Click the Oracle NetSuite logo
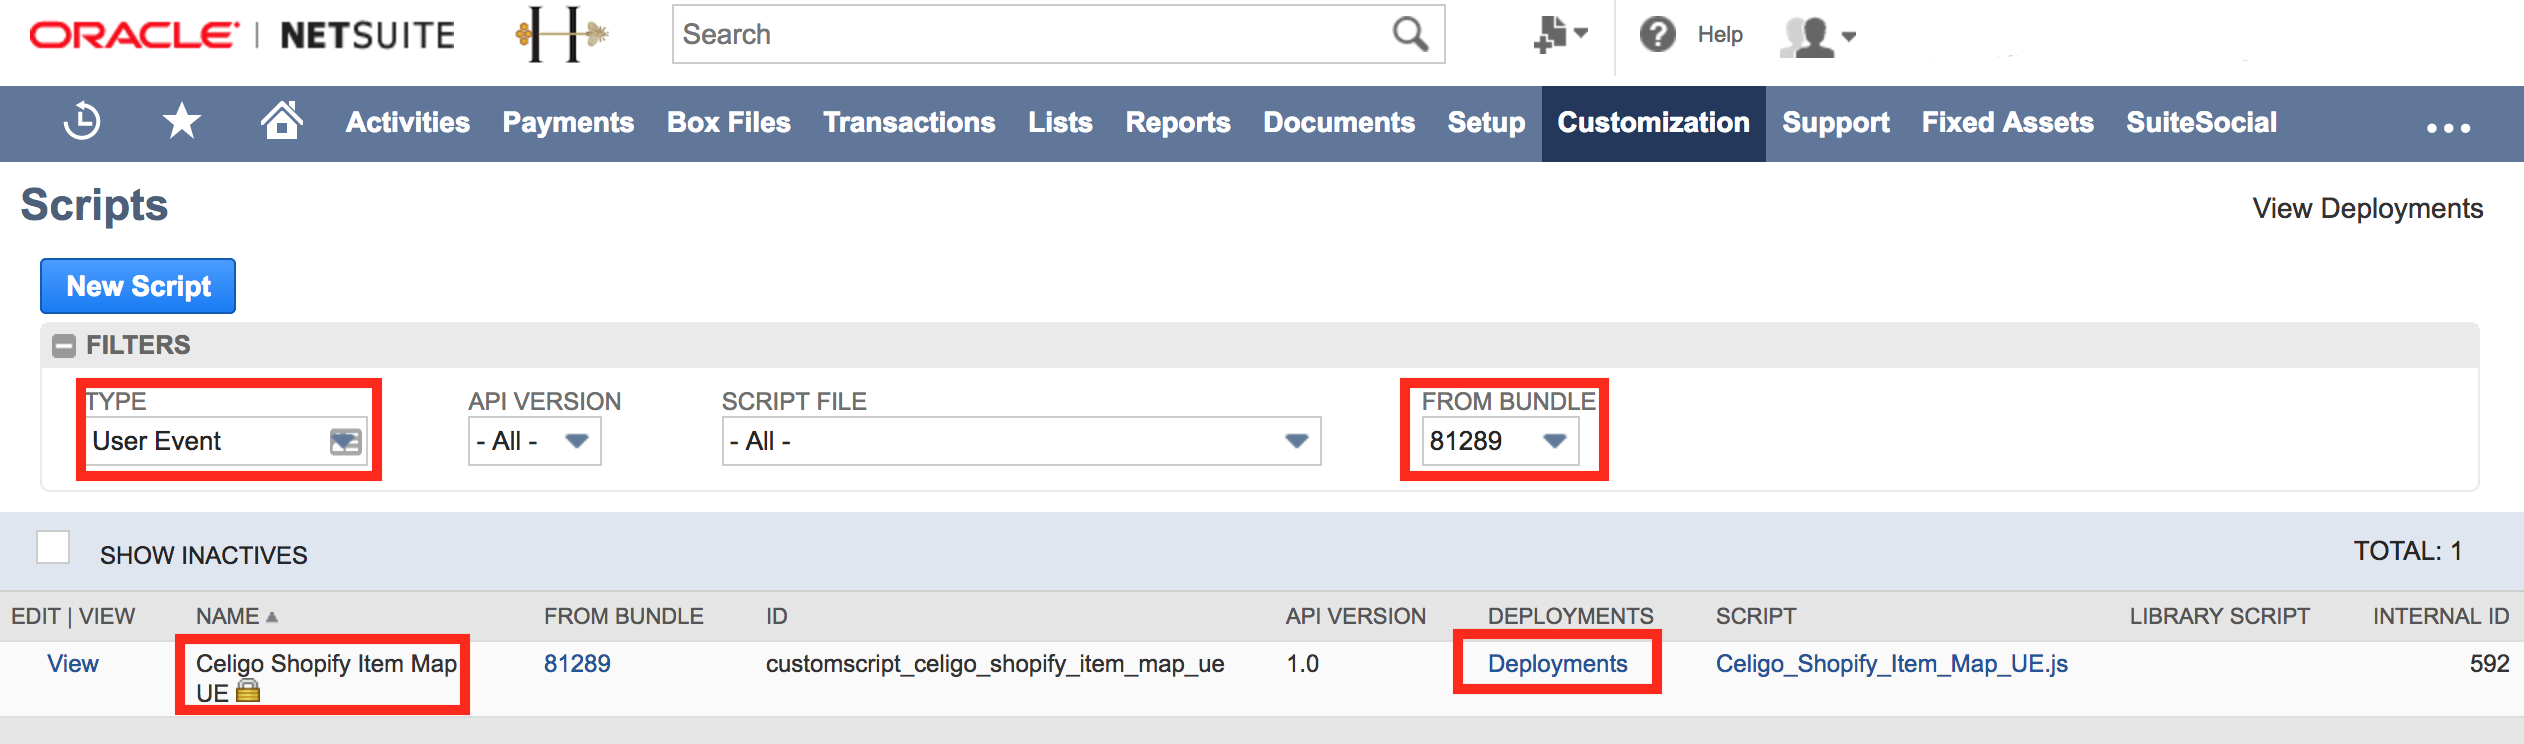This screenshot has height=744, width=2524. coord(242,35)
